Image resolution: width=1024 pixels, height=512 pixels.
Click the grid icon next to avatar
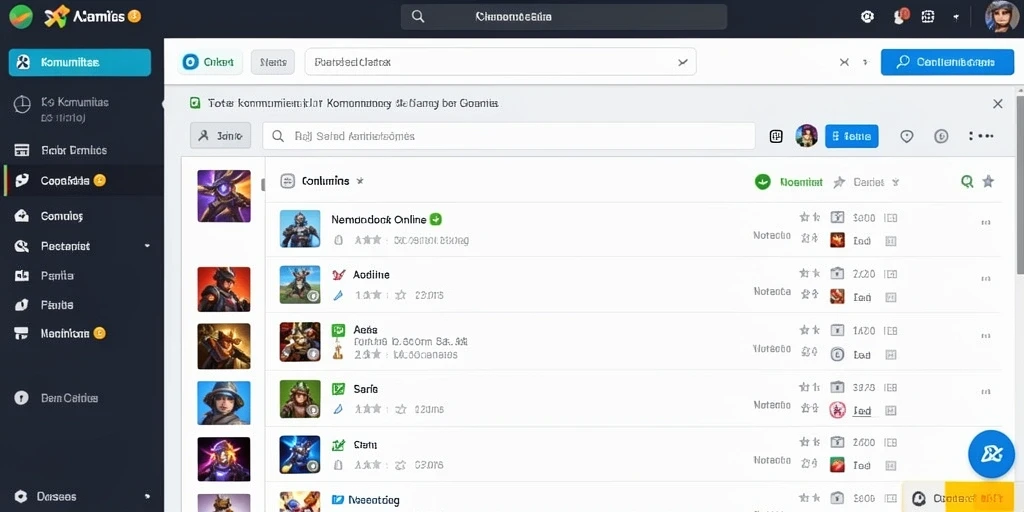pyautogui.click(x=776, y=136)
